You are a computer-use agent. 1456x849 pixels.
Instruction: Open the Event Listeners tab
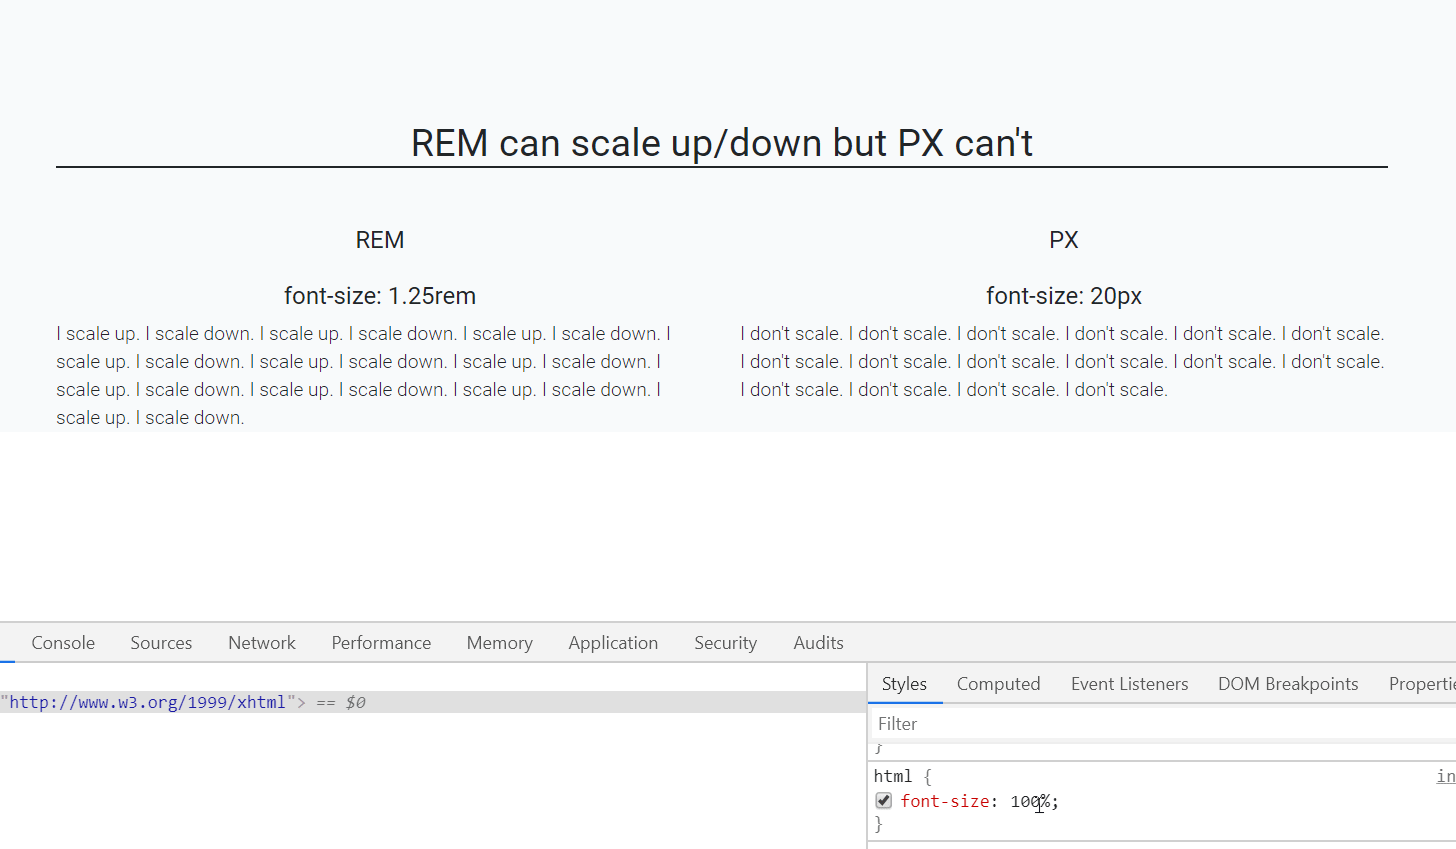tap(1129, 684)
